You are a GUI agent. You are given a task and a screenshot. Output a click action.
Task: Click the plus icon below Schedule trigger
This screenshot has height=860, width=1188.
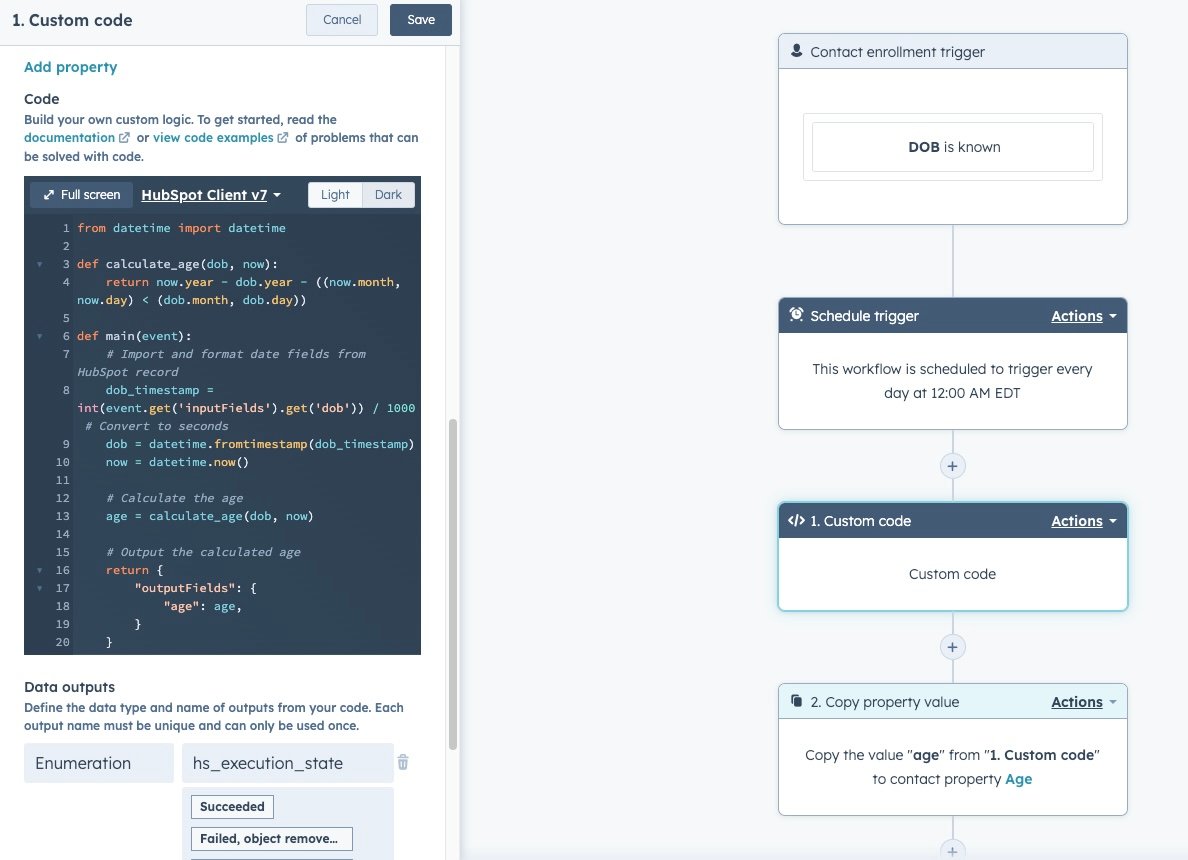pyautogui.click(x=952, y=465)
